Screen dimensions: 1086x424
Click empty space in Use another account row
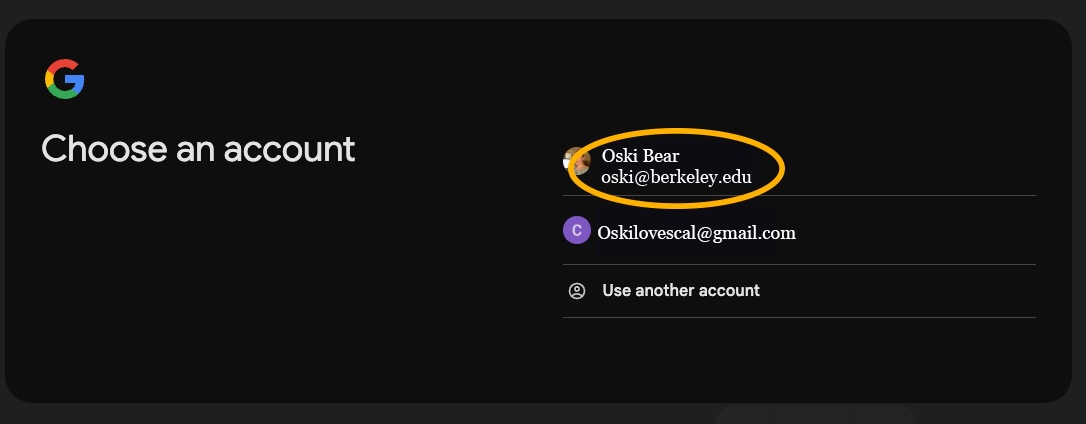[x=900, y=291]
